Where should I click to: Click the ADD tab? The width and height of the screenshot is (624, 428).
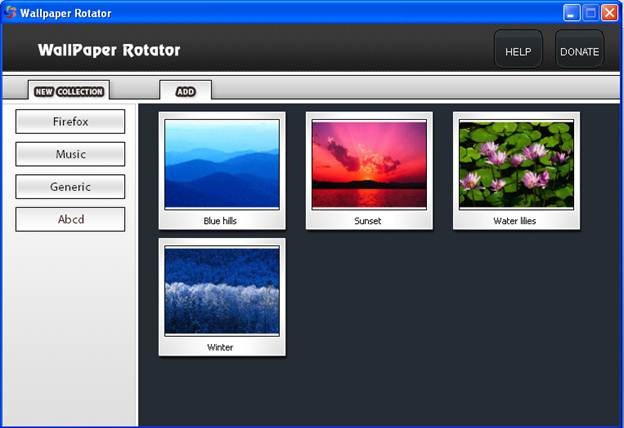[x=185, y=91]
